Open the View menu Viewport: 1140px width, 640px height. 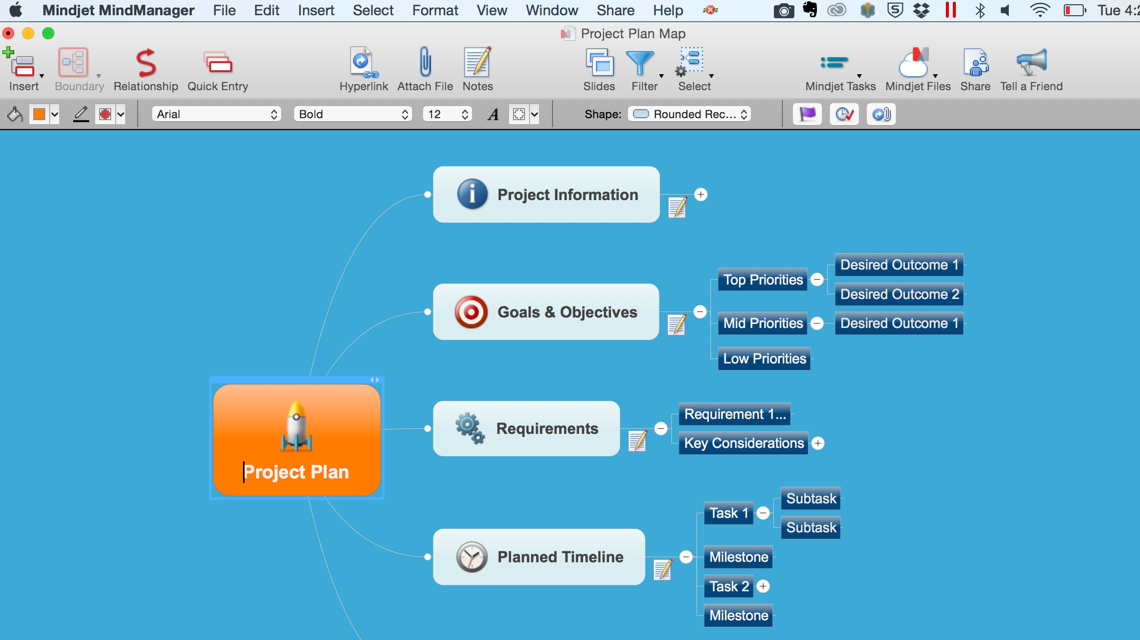(x=491, y=10)
